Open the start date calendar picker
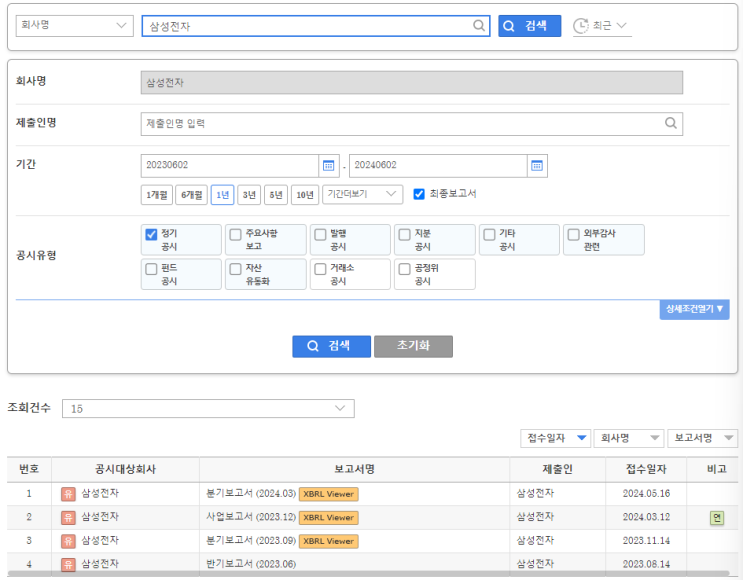 pyautogui.click(x=328, y=166)
